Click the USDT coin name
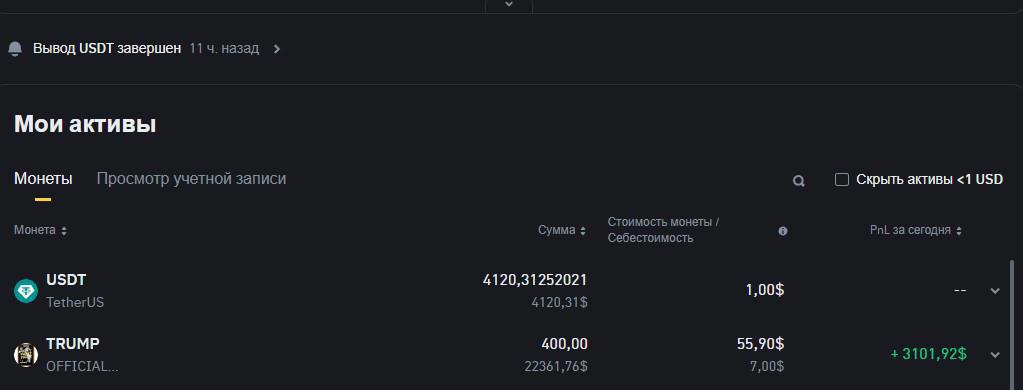 pyautogui.click(x=66, y=280)
